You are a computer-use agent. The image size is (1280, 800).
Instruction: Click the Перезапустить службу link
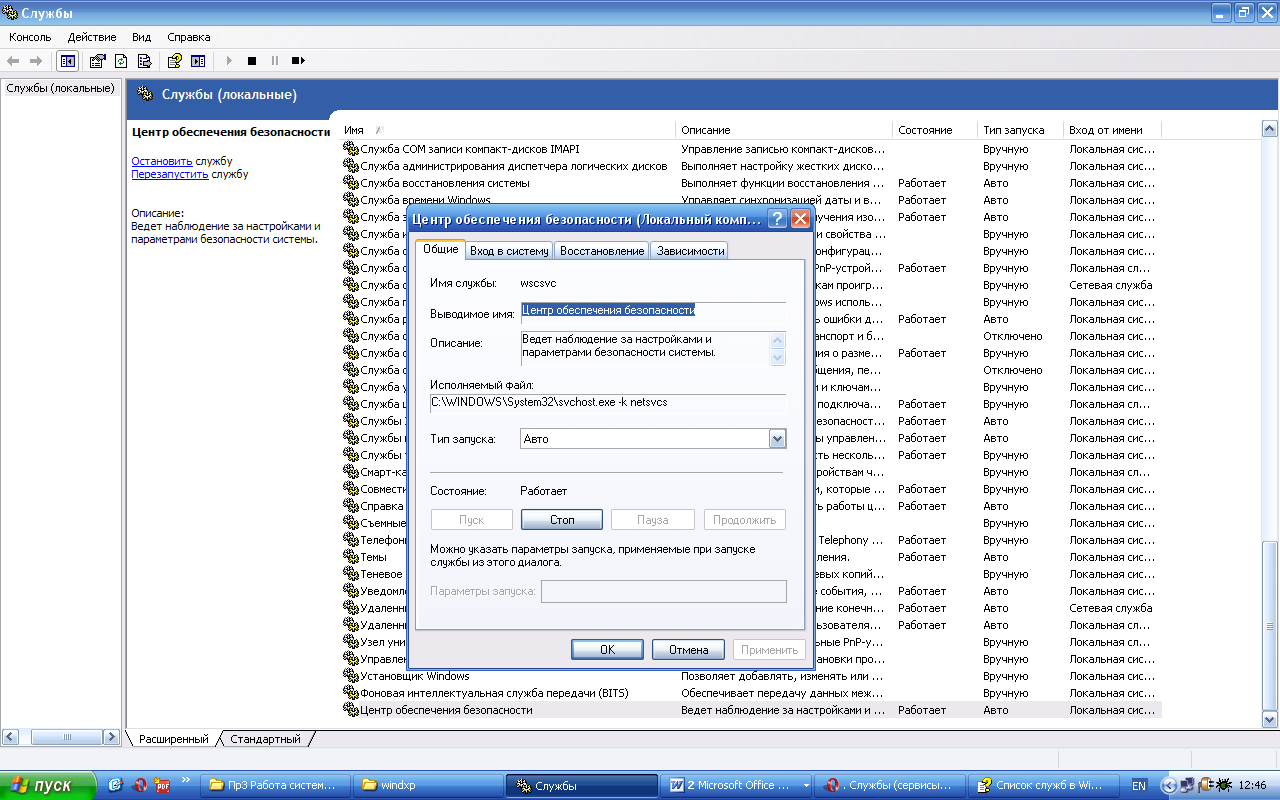click(170, 174)
